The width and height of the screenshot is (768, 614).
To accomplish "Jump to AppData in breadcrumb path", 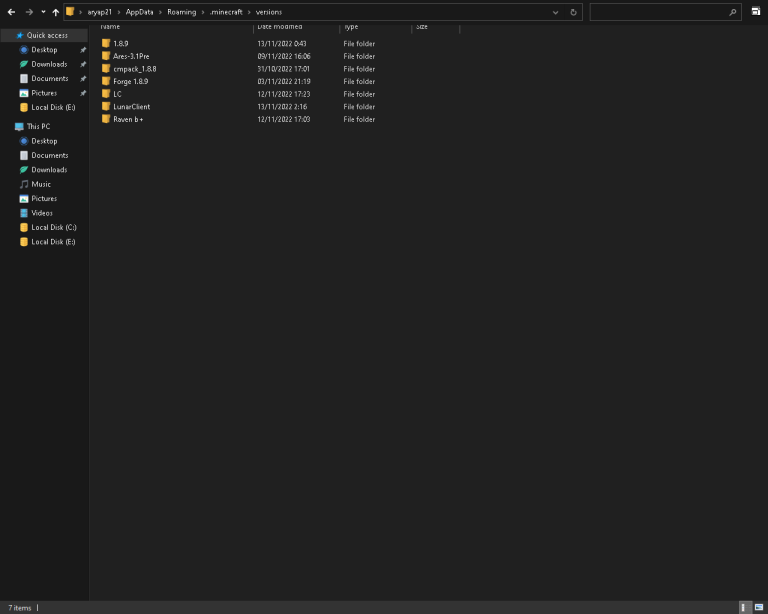I will tap(140, 12).
